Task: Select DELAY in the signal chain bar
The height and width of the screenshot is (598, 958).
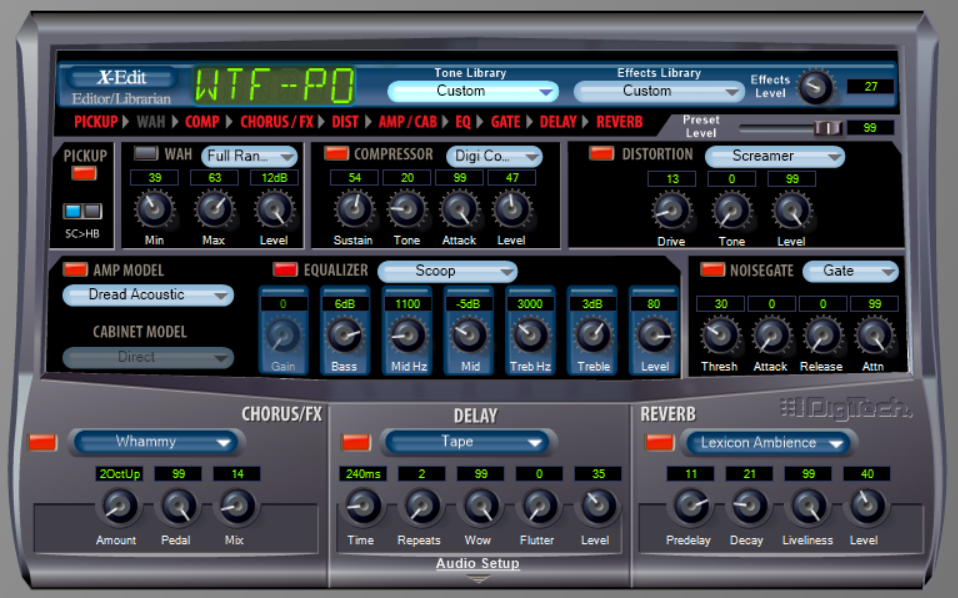Action: [x=558, y=122]
